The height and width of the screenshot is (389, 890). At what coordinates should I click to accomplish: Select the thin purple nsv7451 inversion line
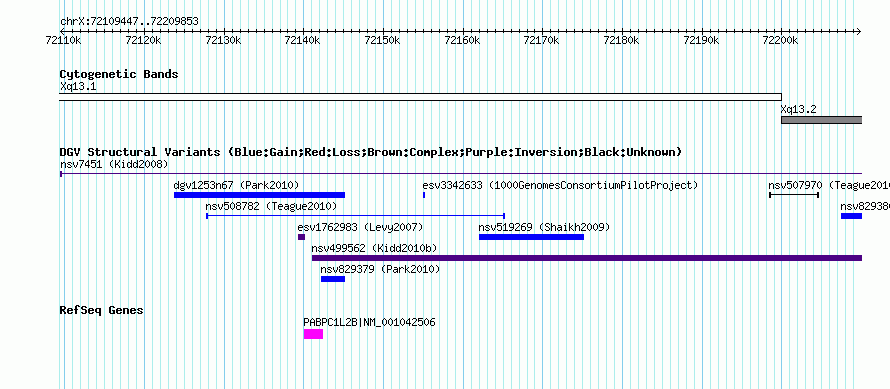click(x=460, y=174)
